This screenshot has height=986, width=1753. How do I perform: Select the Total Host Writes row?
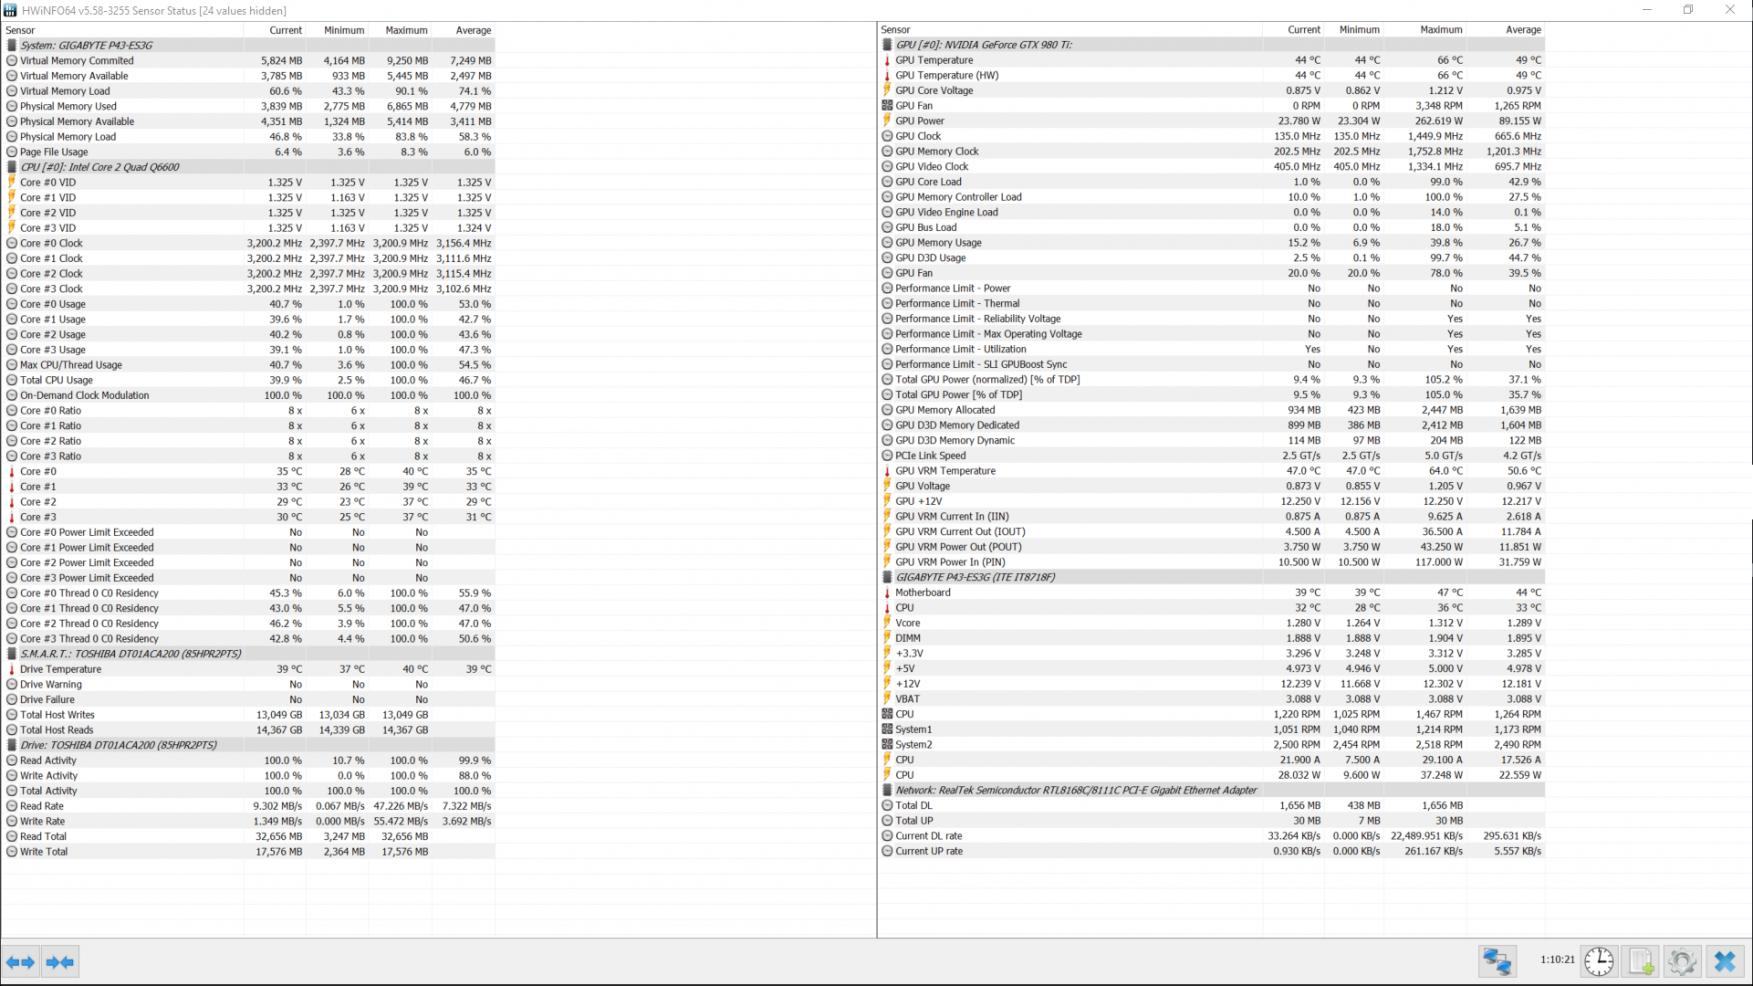(x=248, y=715)
